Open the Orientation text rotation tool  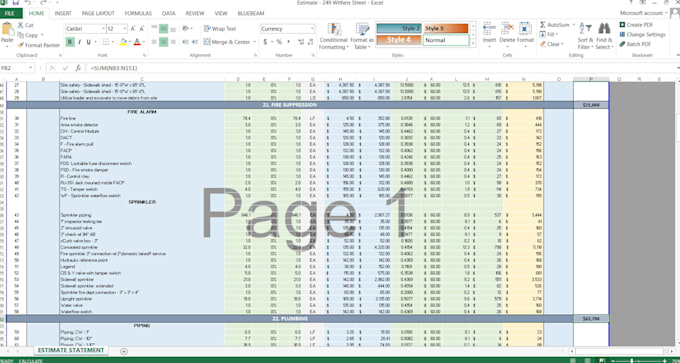point(186,29)
